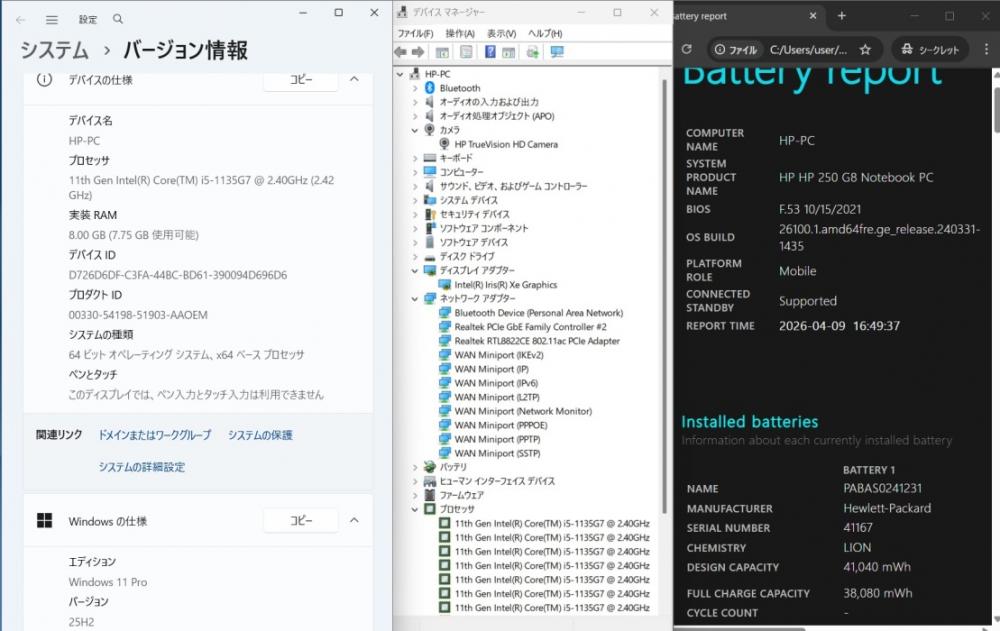Click the scan for hardware changes monitor icon
1000x631 pixels.
tap(557, 52)
